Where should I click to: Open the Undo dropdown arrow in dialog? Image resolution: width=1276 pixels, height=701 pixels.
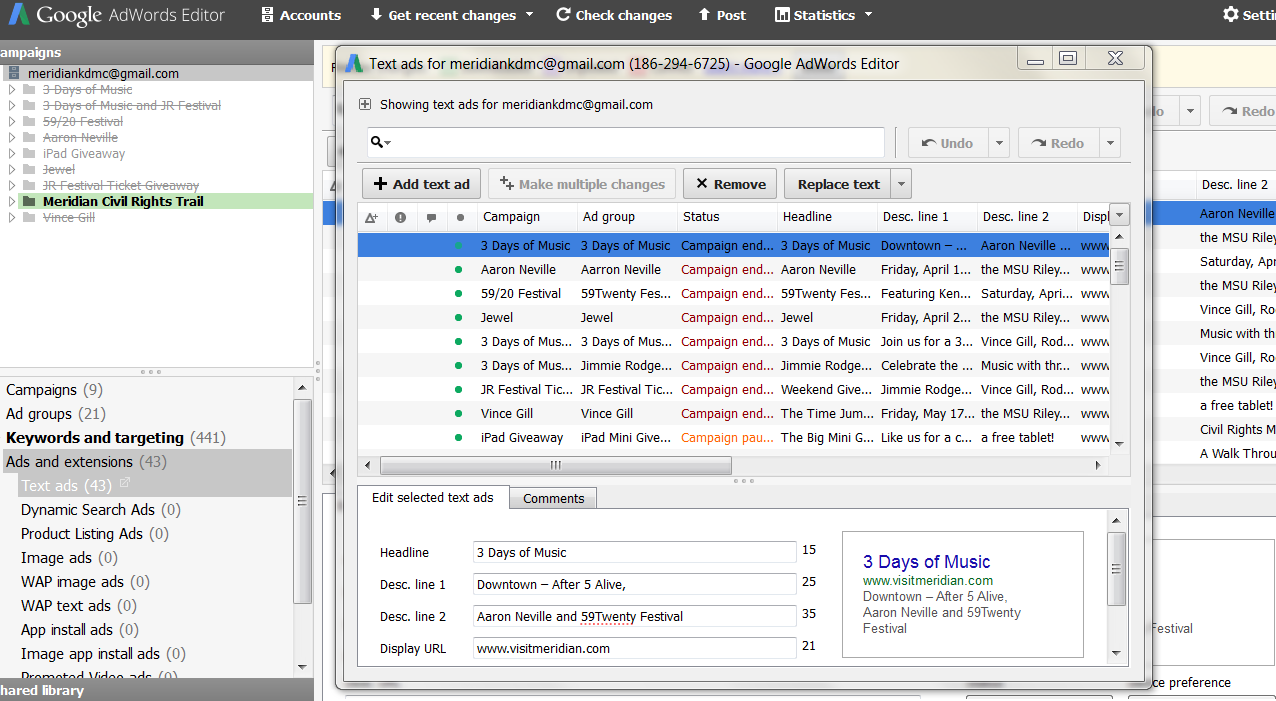click(999, 143)
